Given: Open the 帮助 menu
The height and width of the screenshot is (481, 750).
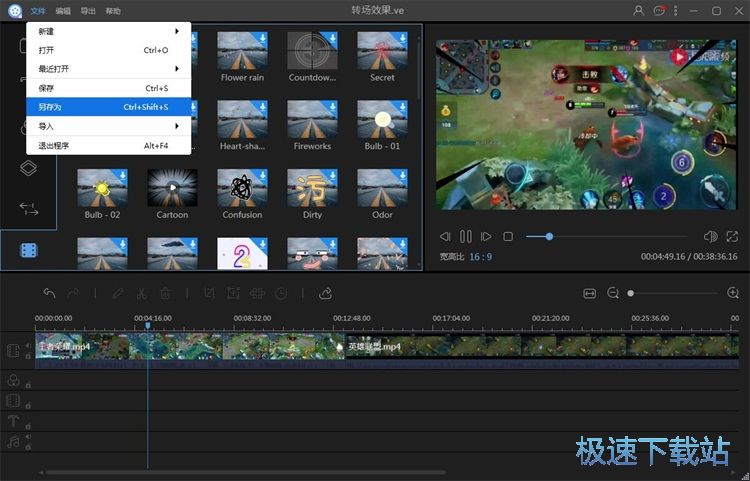Looking at the screenshot, I should tap(113, 11).
